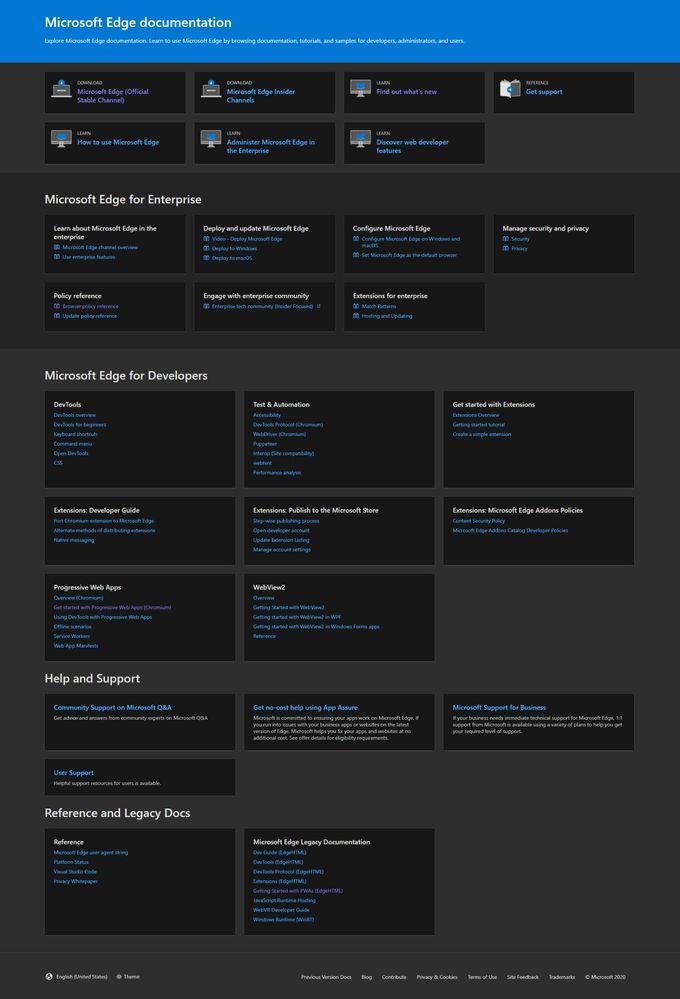The height and width of the screenshot is (999, 680).
Task: Click the book icon next to Video - Deploy Microsoft Edge
Action: [x=206, y=239]
